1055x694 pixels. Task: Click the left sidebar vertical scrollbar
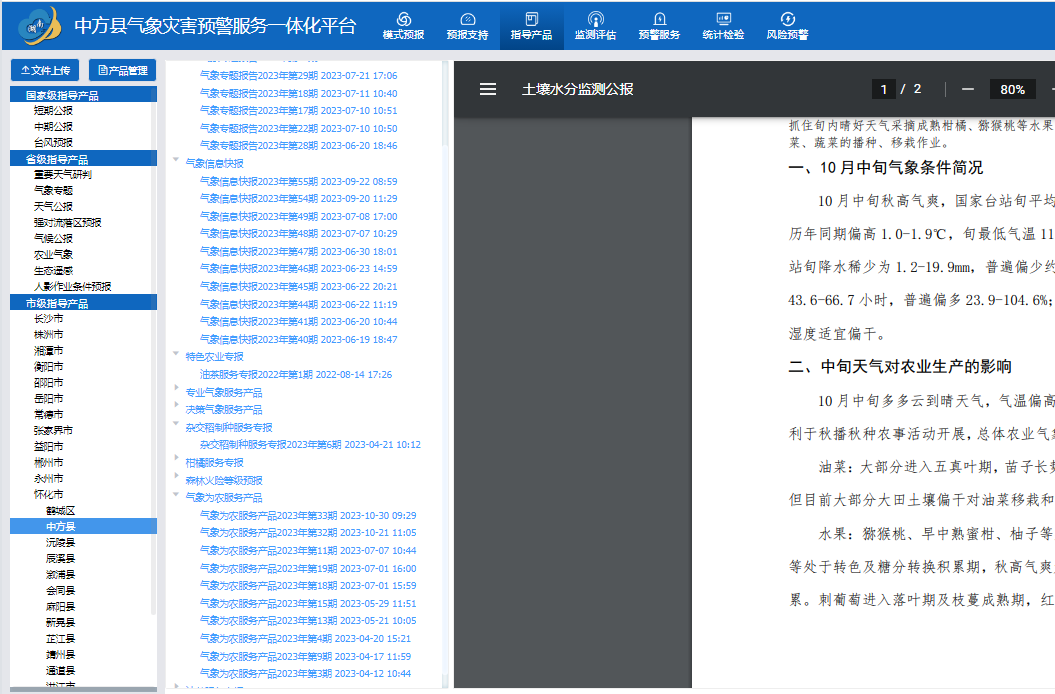click(x=153, y=350)
